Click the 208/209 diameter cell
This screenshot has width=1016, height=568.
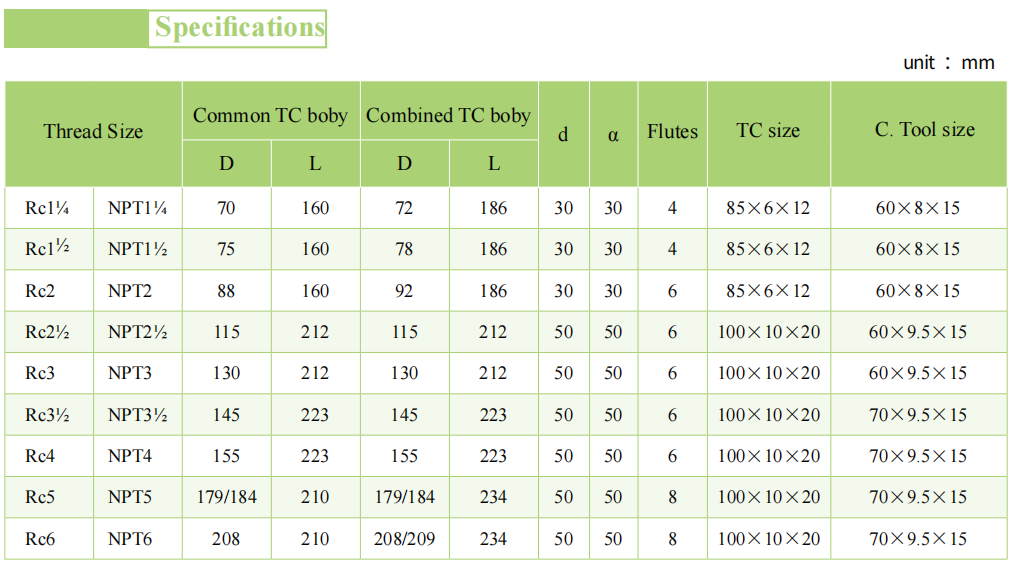[x=404, y=539]
